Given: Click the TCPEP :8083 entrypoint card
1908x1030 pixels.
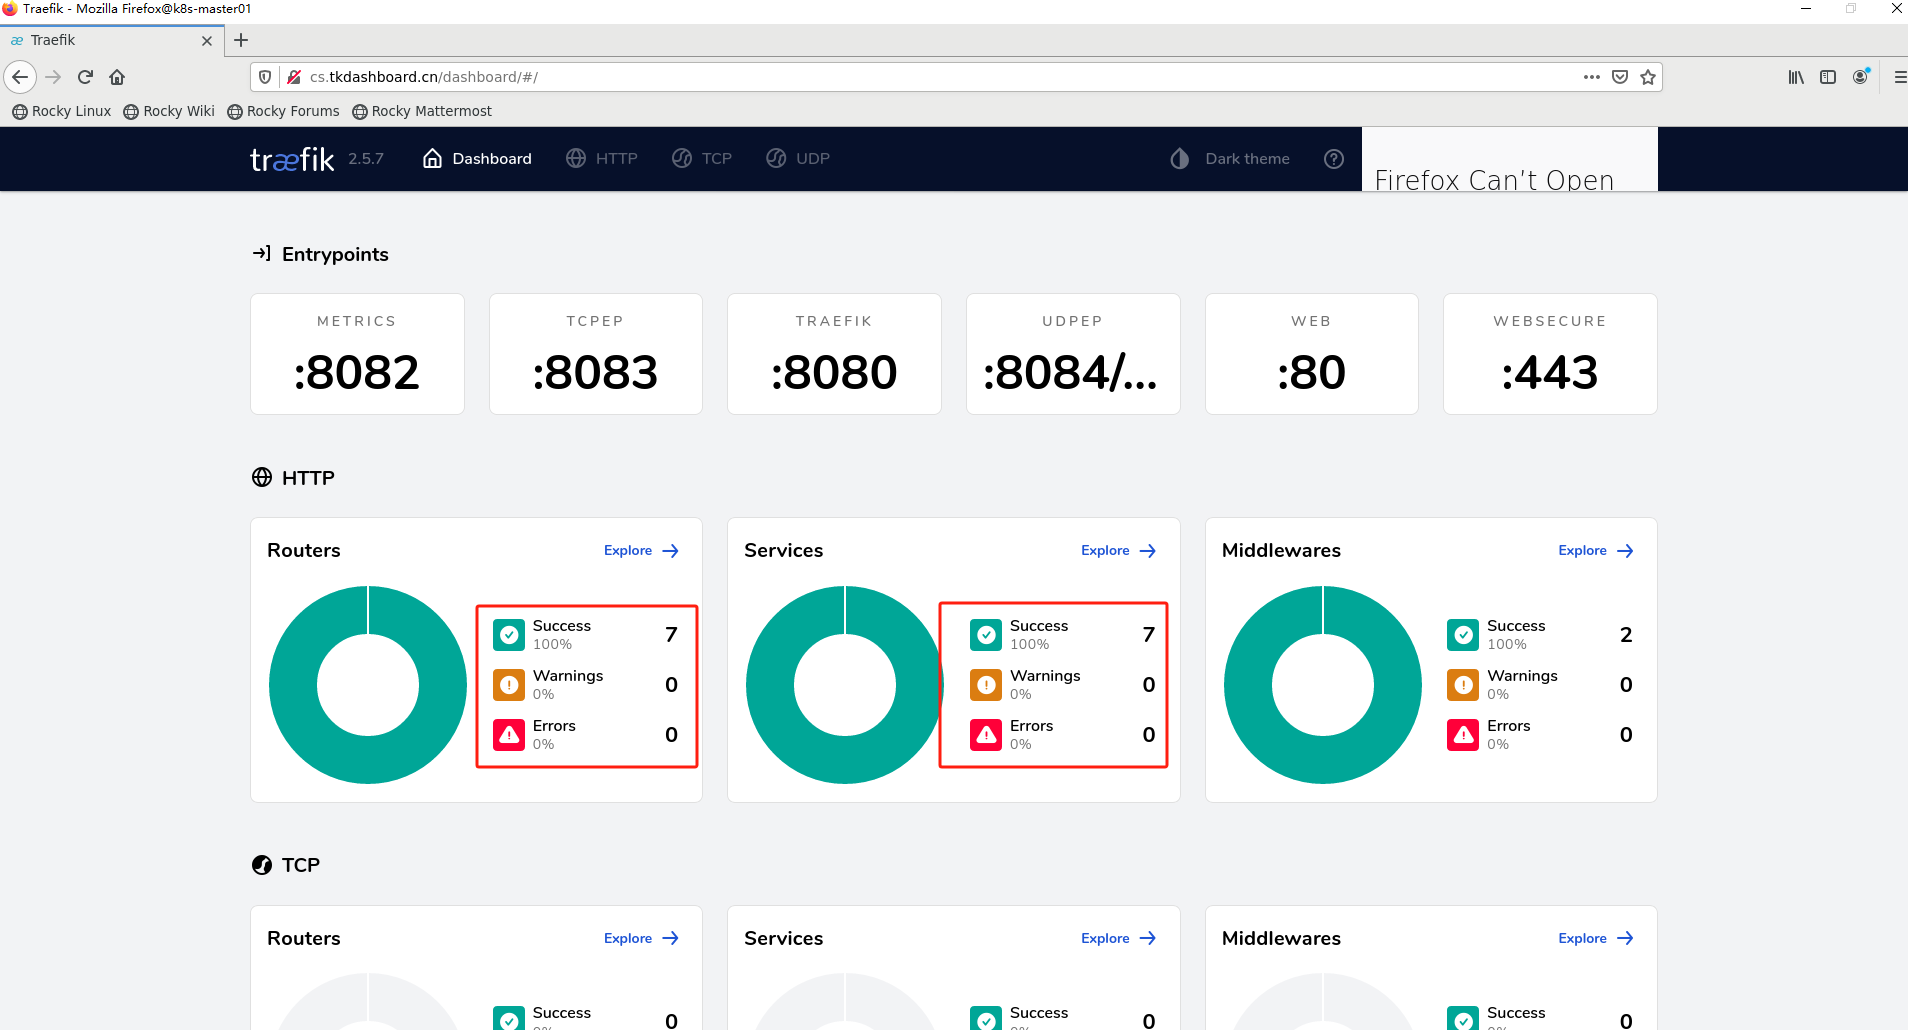Looking at the screenshot, I should (596, 354).
